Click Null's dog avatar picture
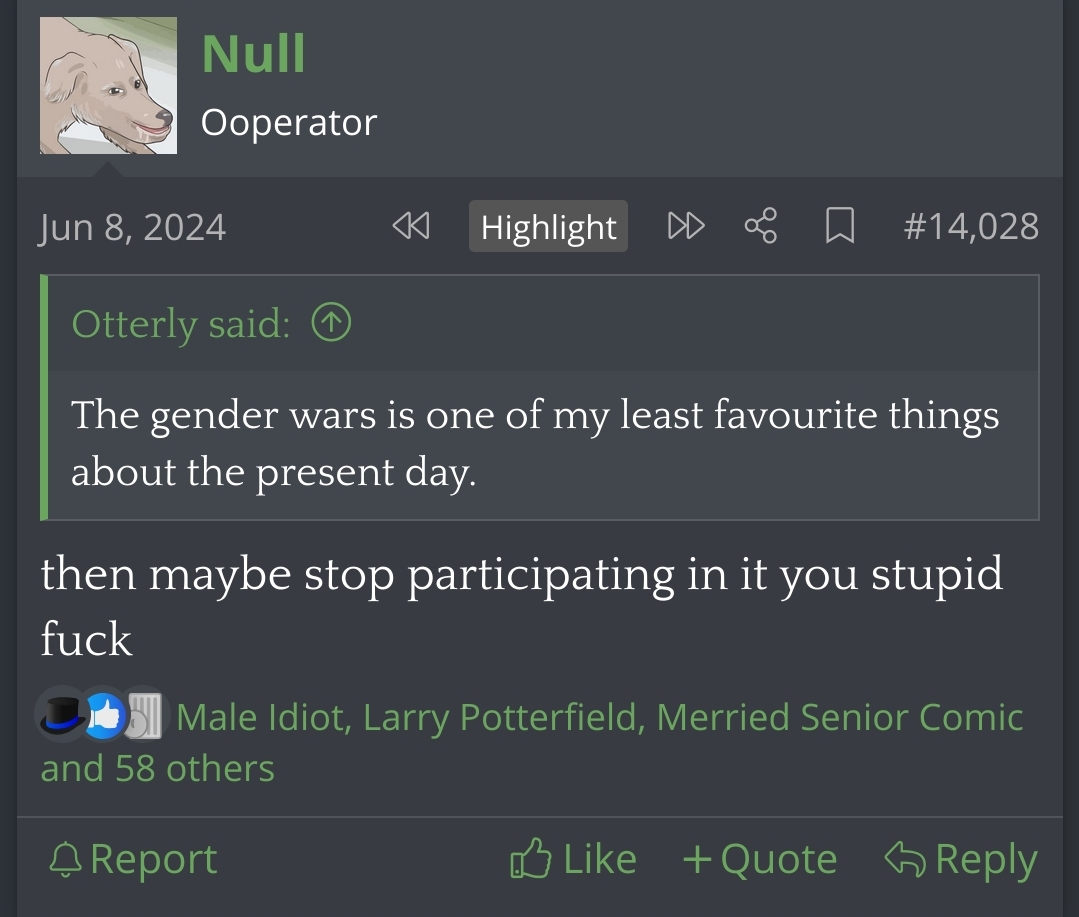The image size is (1079, 917). 108,86
